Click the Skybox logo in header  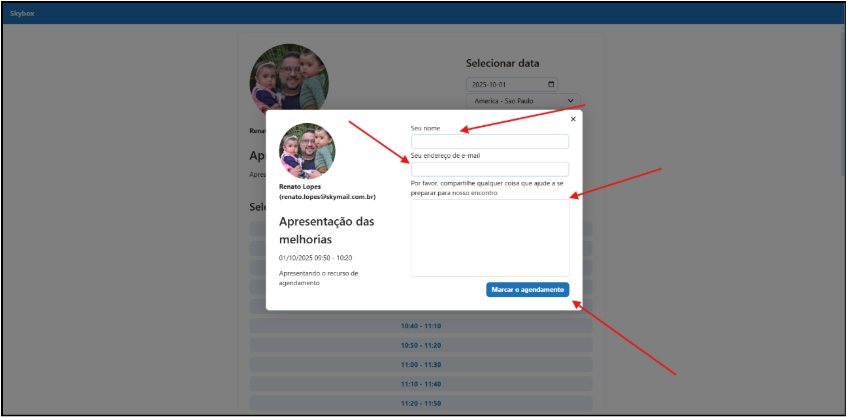tap(22, 13)
